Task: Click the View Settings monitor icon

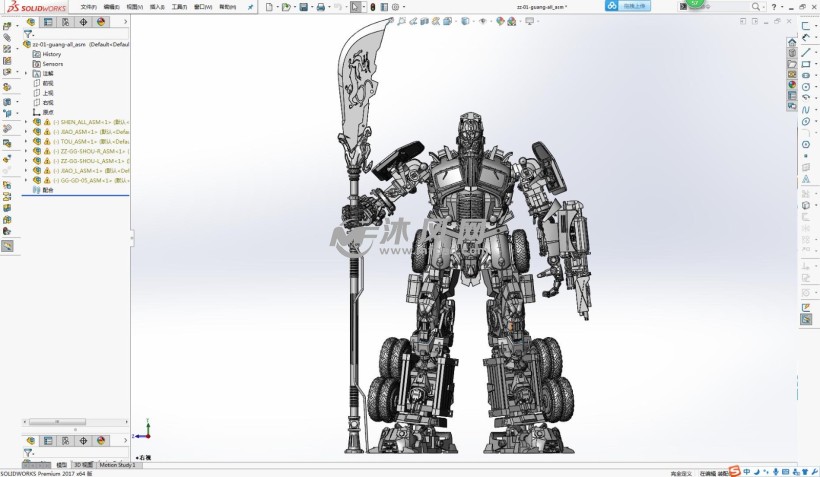Action: [530, 21]
